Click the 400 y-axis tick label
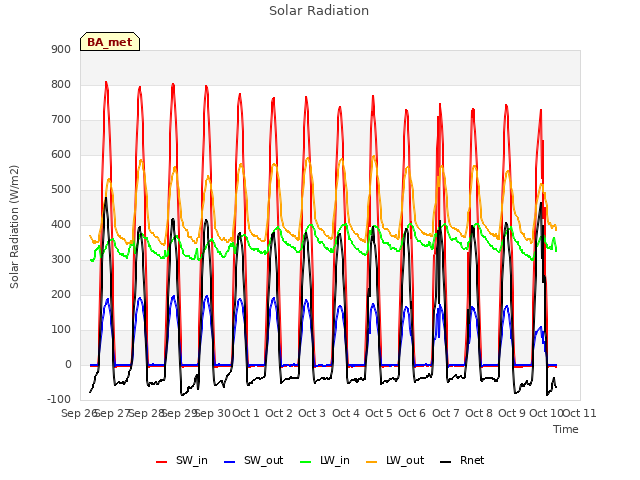 61,224
